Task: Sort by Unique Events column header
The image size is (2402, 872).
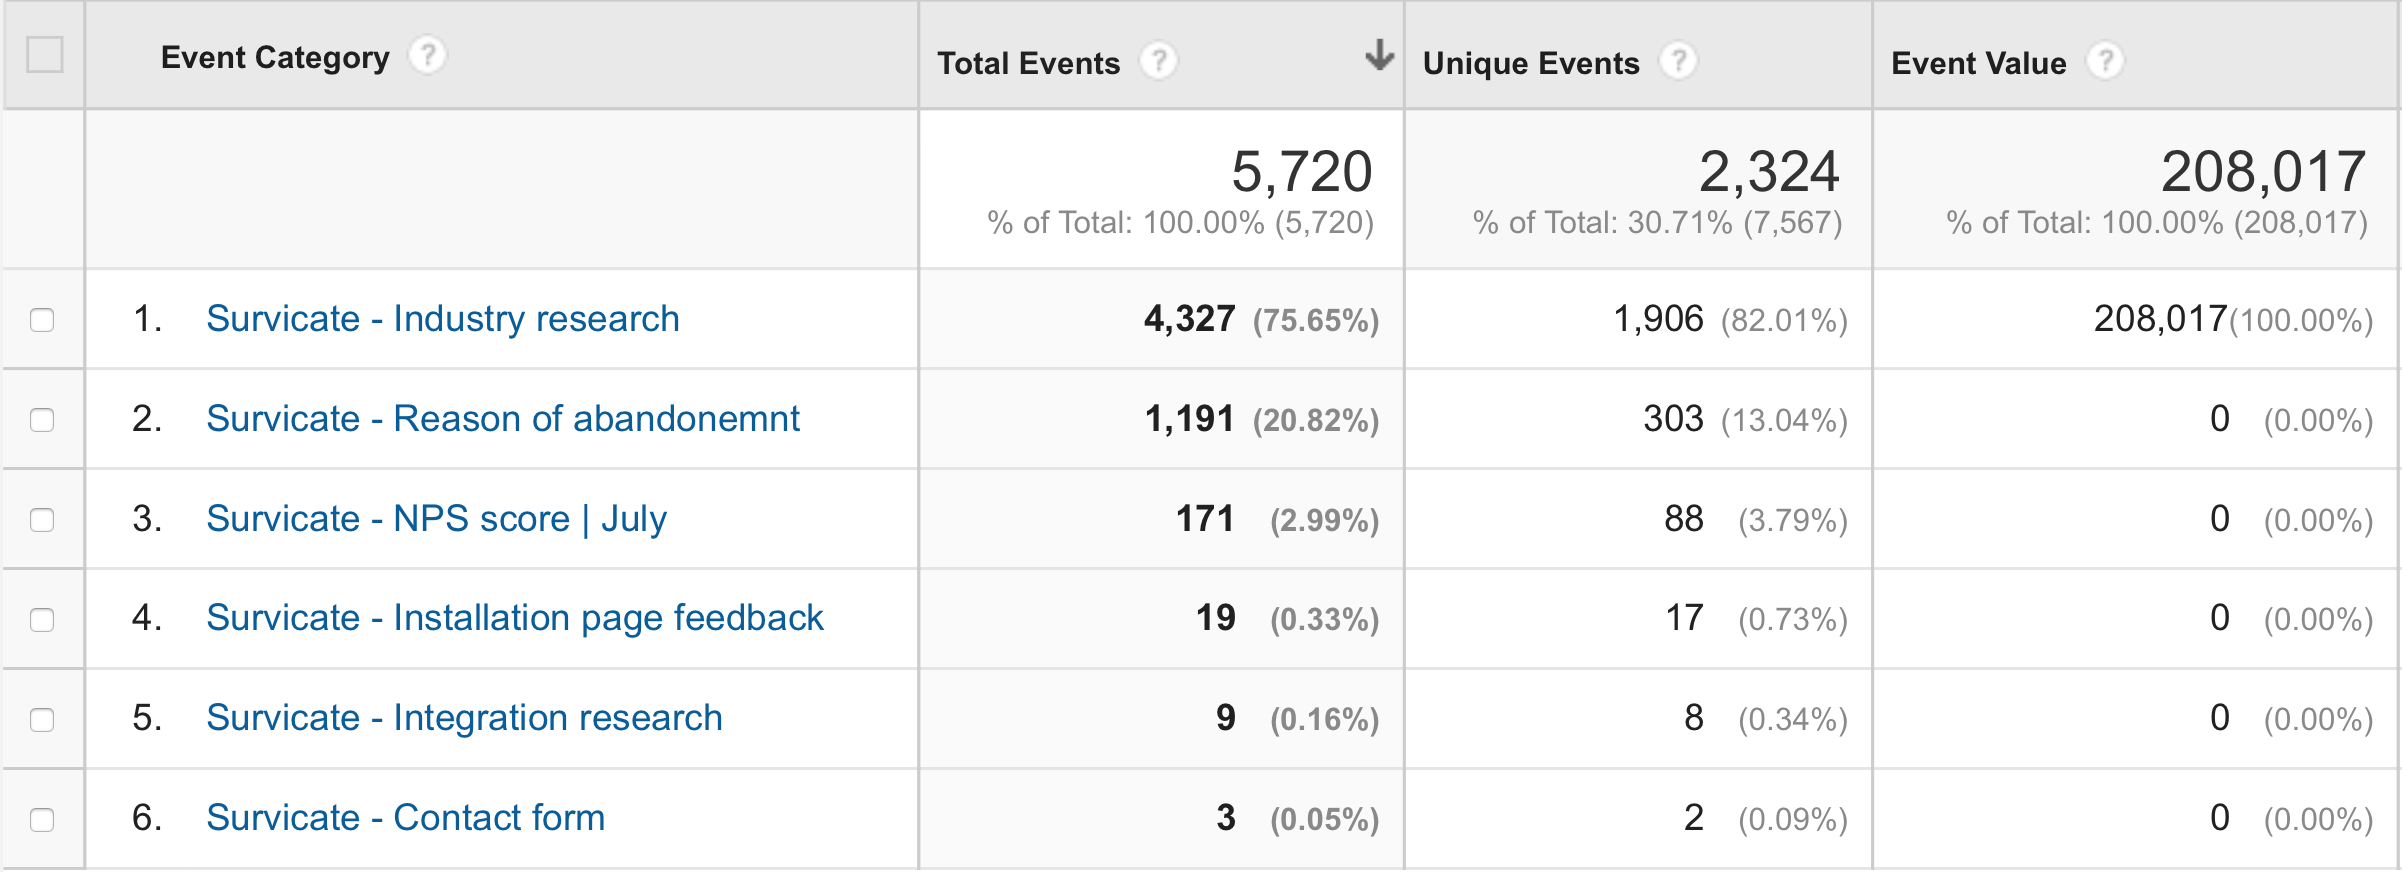Action: pyautogui.click(x=1531, y=63)
